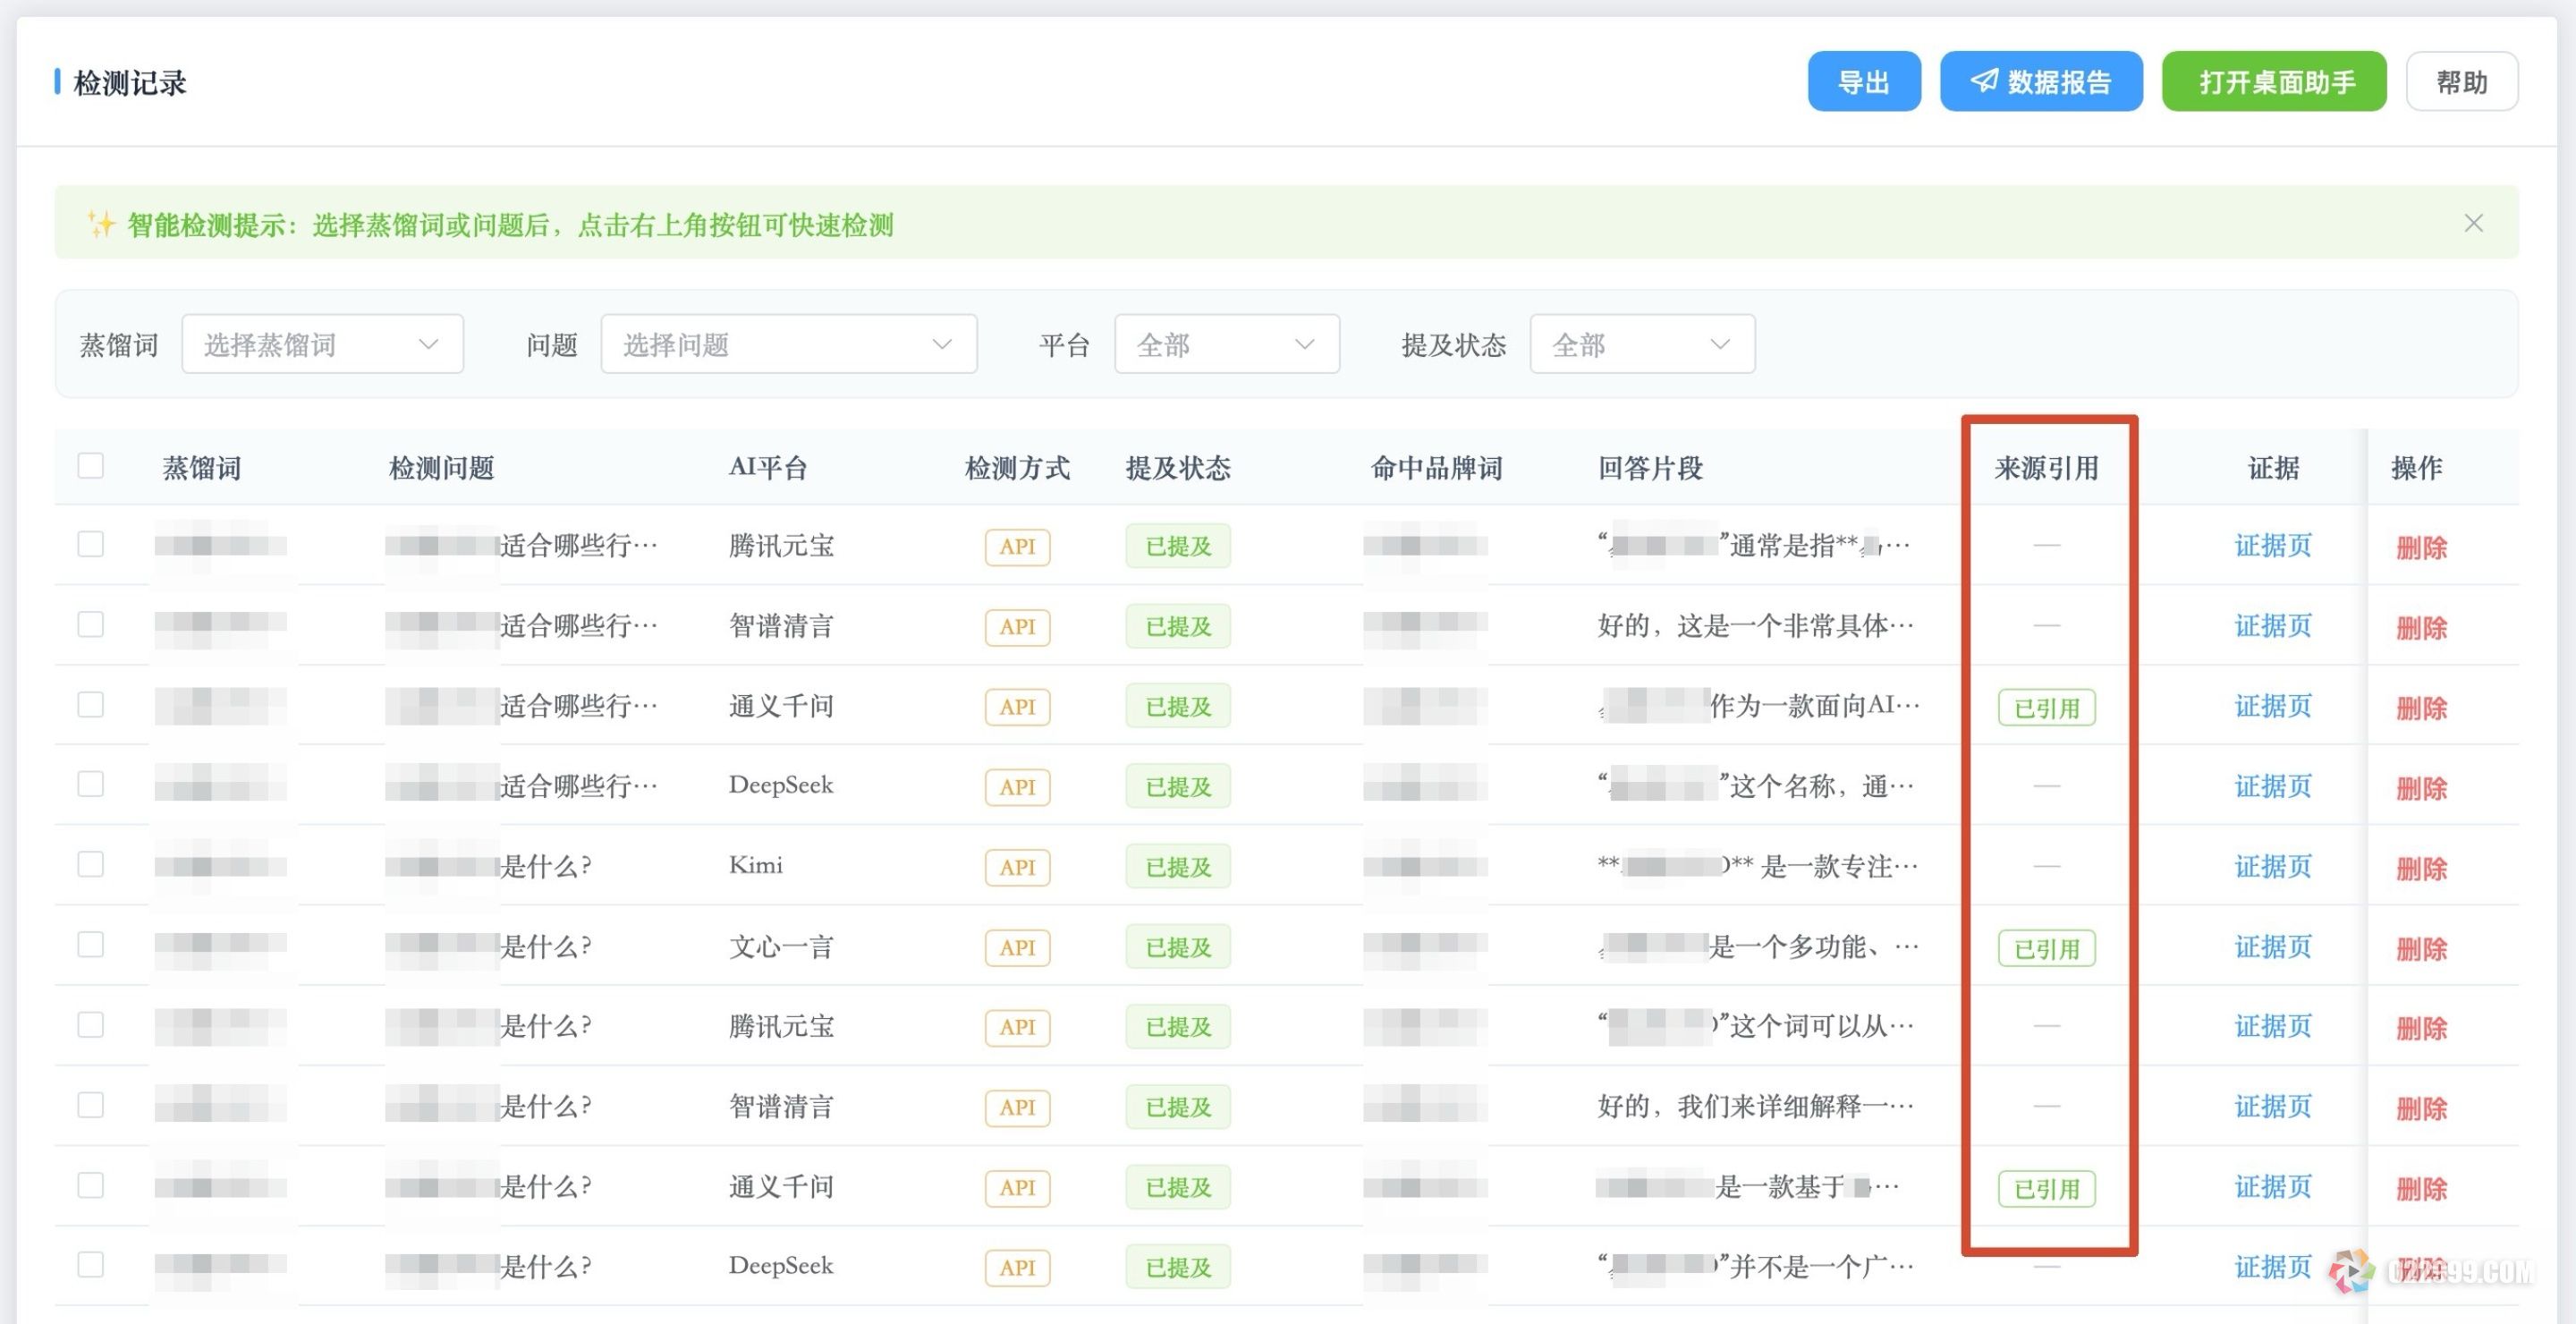2576x1324 pixels.
Task: Expand the 提及状态 全部 dropdown
Action: (x=1641, y=344)
